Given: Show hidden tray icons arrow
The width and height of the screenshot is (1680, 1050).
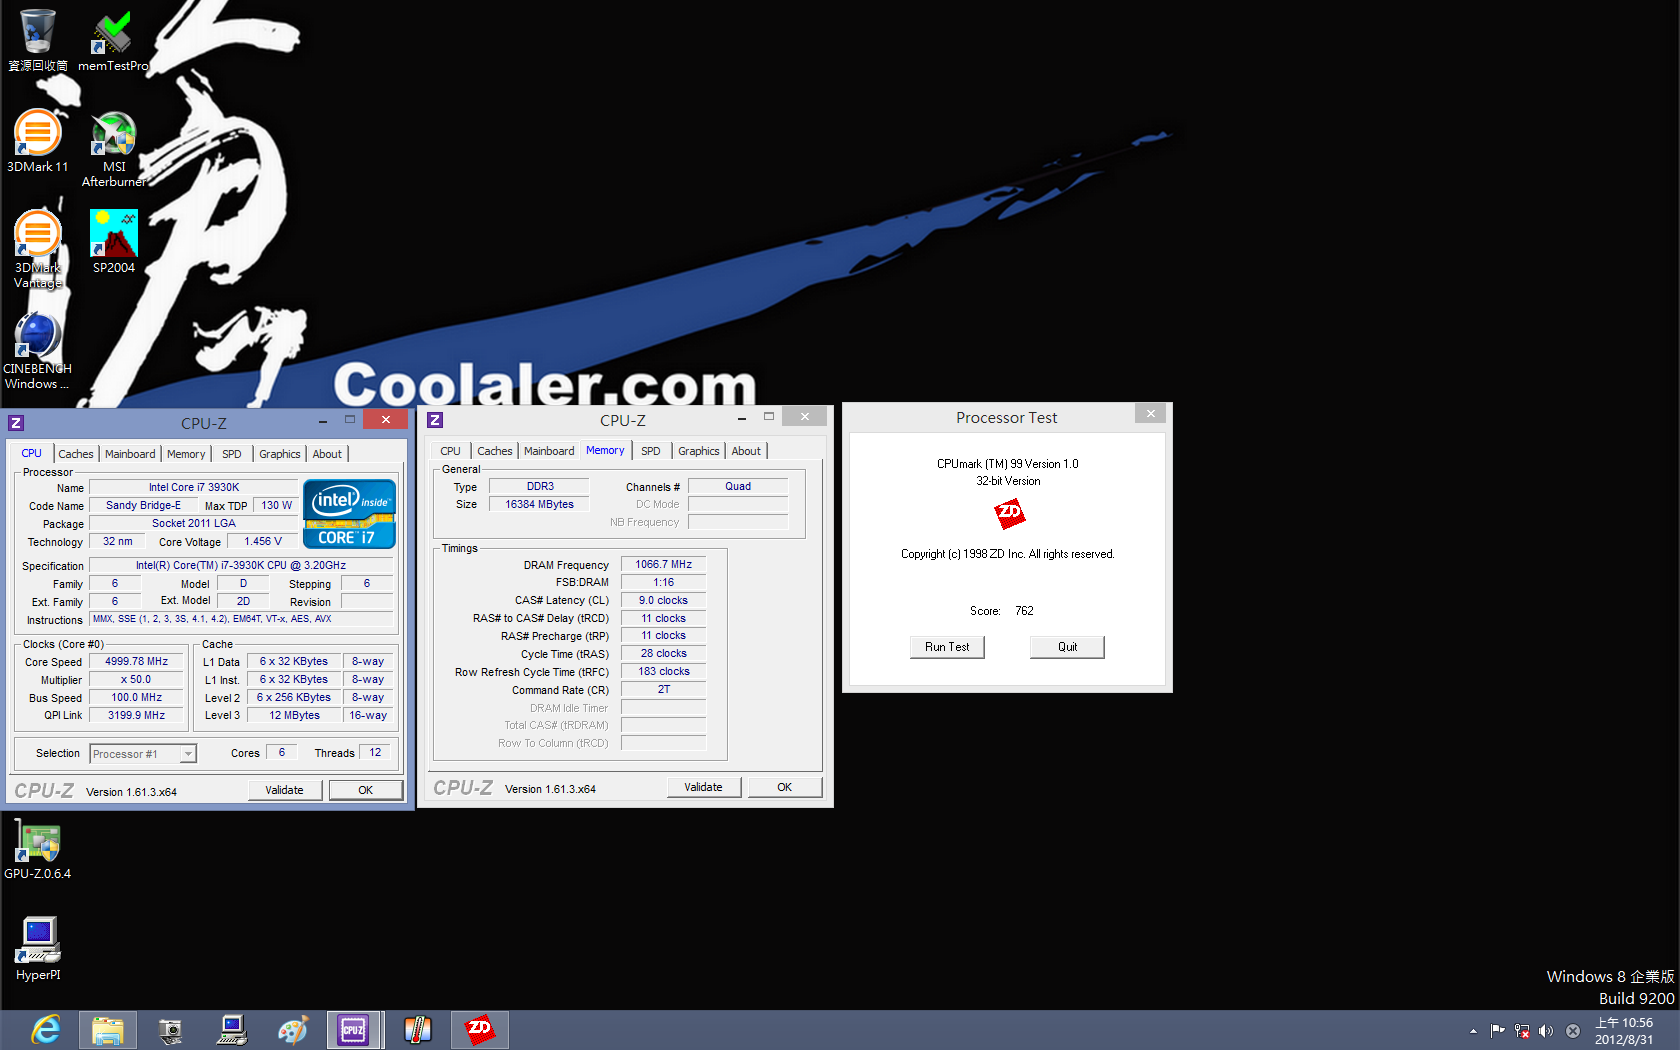Looking at the screenshot, I should coord(1473,1031).
